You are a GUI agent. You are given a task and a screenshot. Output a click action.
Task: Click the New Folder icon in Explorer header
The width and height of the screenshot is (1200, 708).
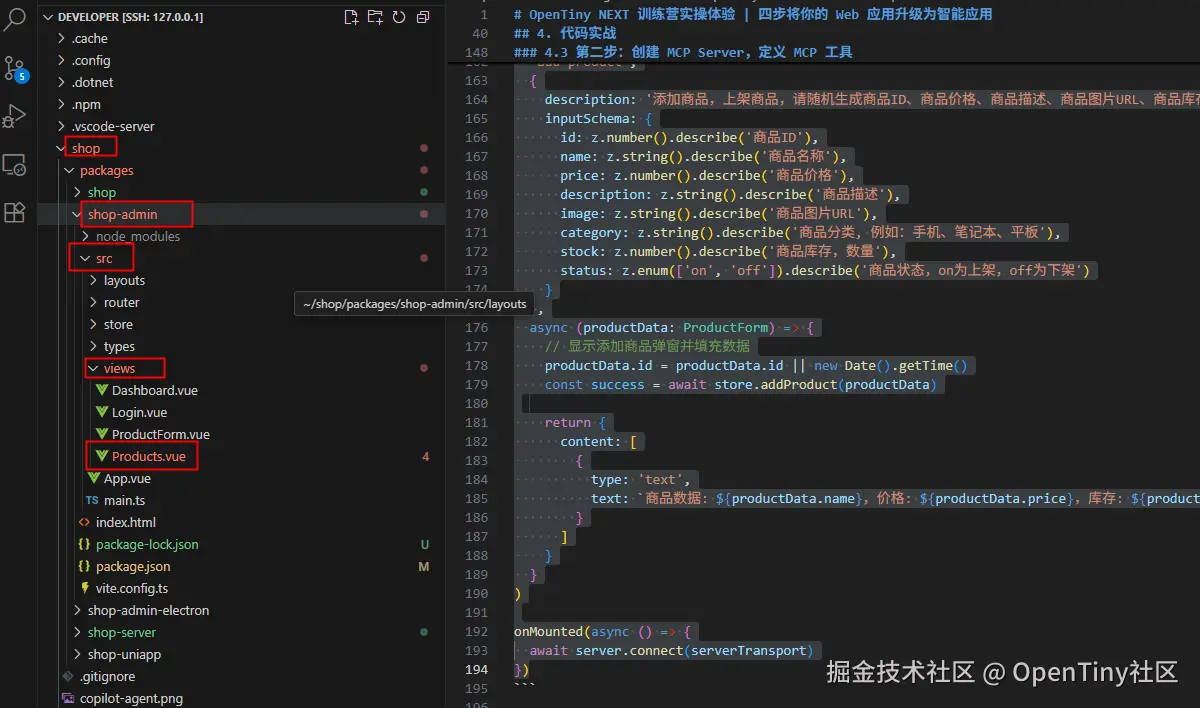click(x=375, y=17)
